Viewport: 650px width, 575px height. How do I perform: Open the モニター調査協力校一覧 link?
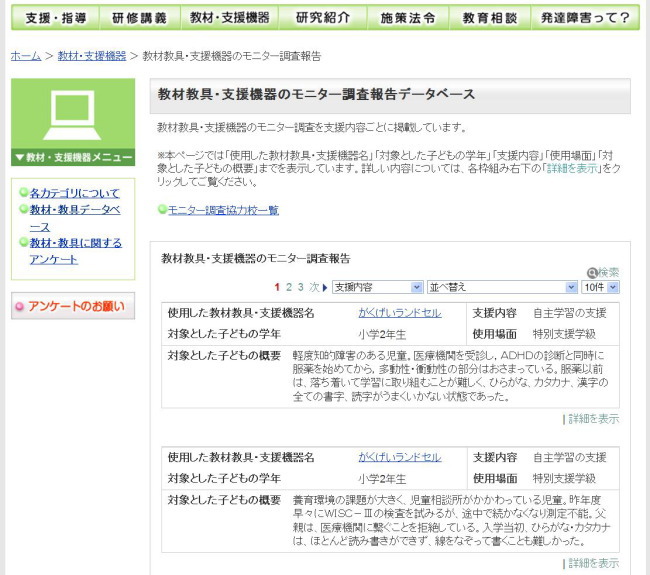[223, 210]
